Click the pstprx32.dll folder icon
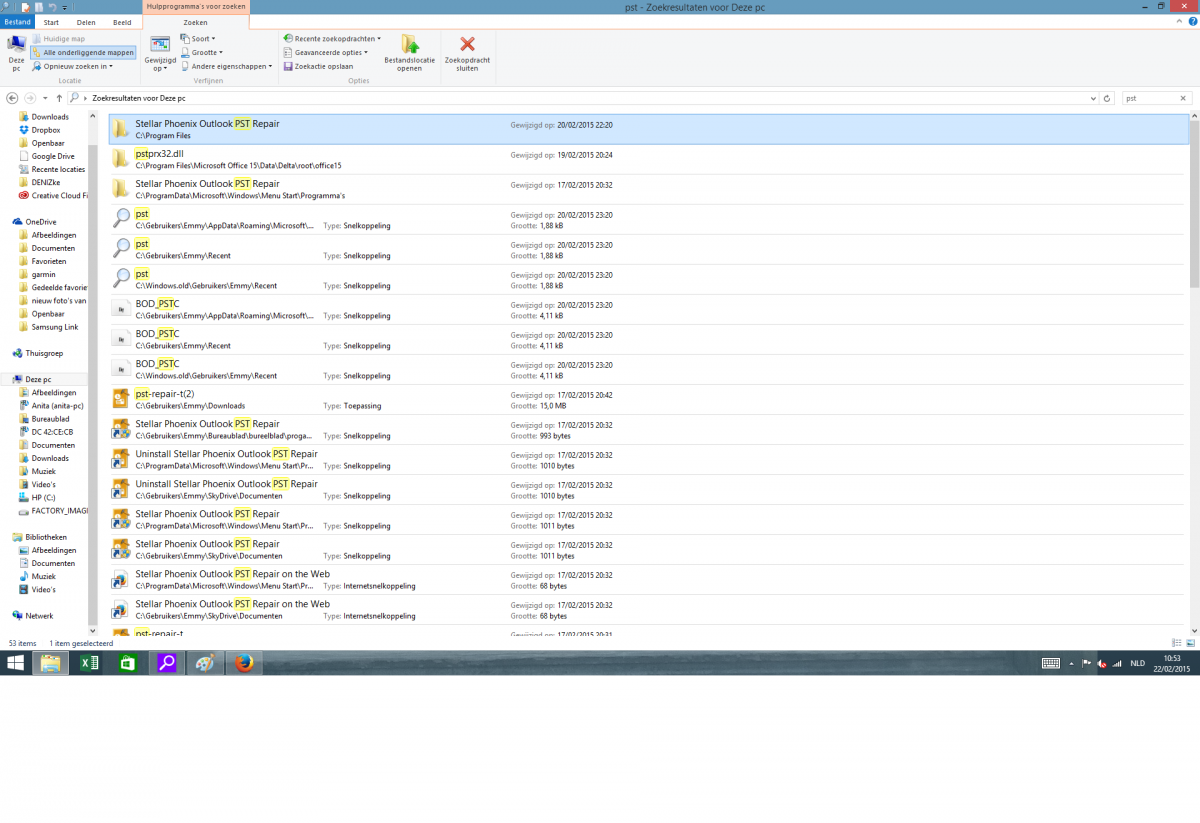 121,160
